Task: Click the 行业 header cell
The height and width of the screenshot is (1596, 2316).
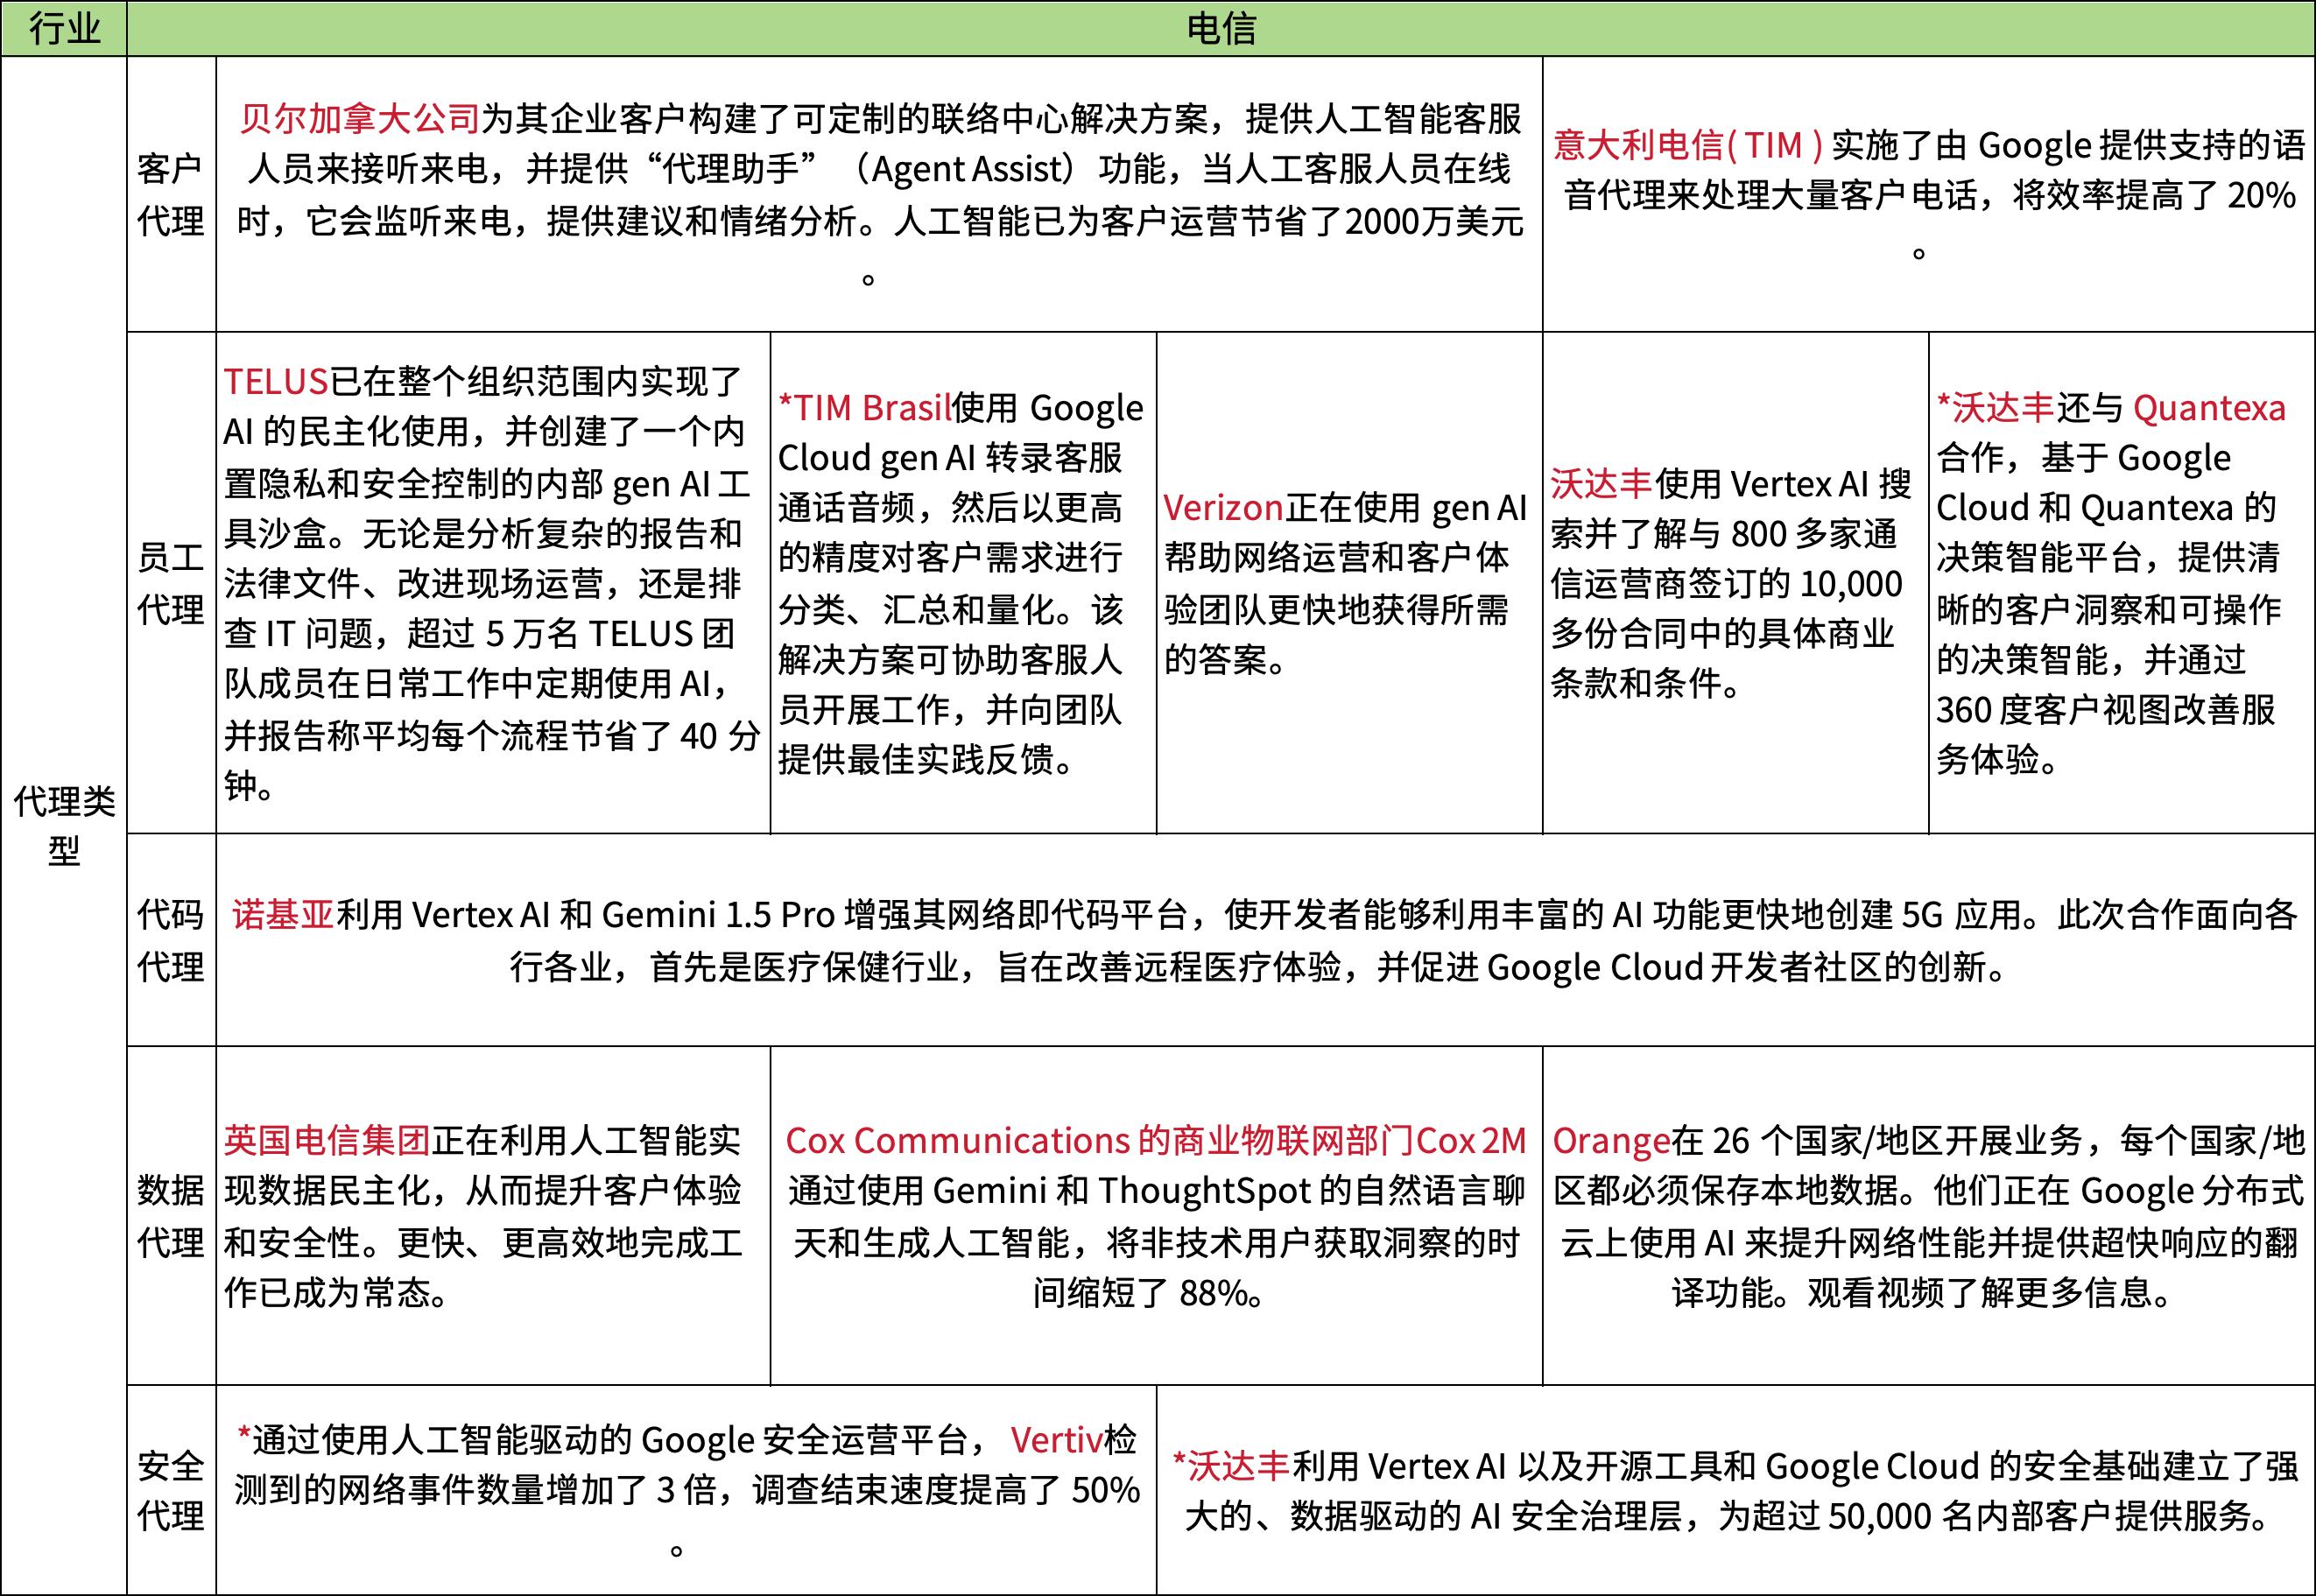Action: [x=64, y=28]
